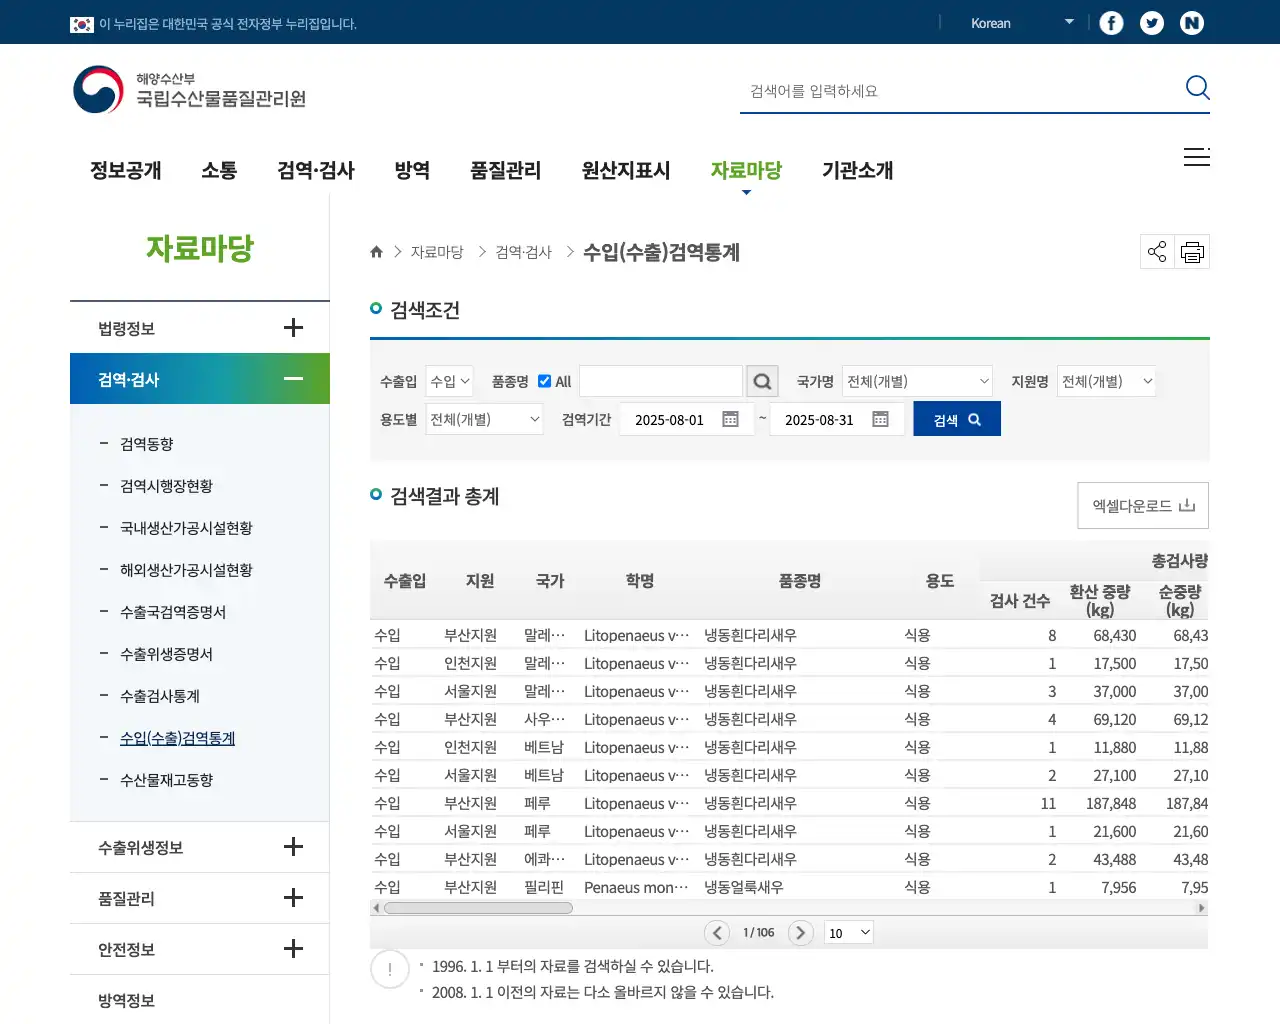Focus the 품종명 text input field

(x=661, y=381)
